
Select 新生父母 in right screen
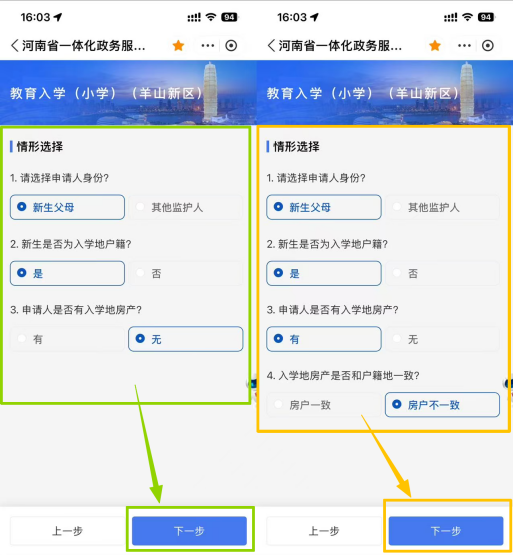point(324,207)
